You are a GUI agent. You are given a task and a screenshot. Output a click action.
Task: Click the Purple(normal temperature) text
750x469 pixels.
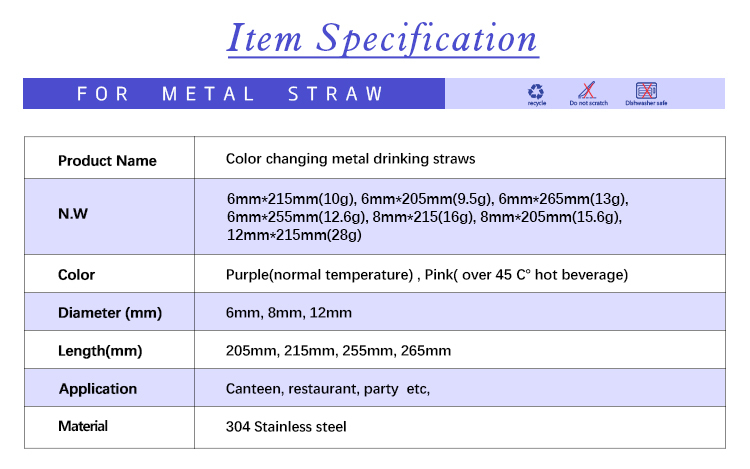click(320, 275)
